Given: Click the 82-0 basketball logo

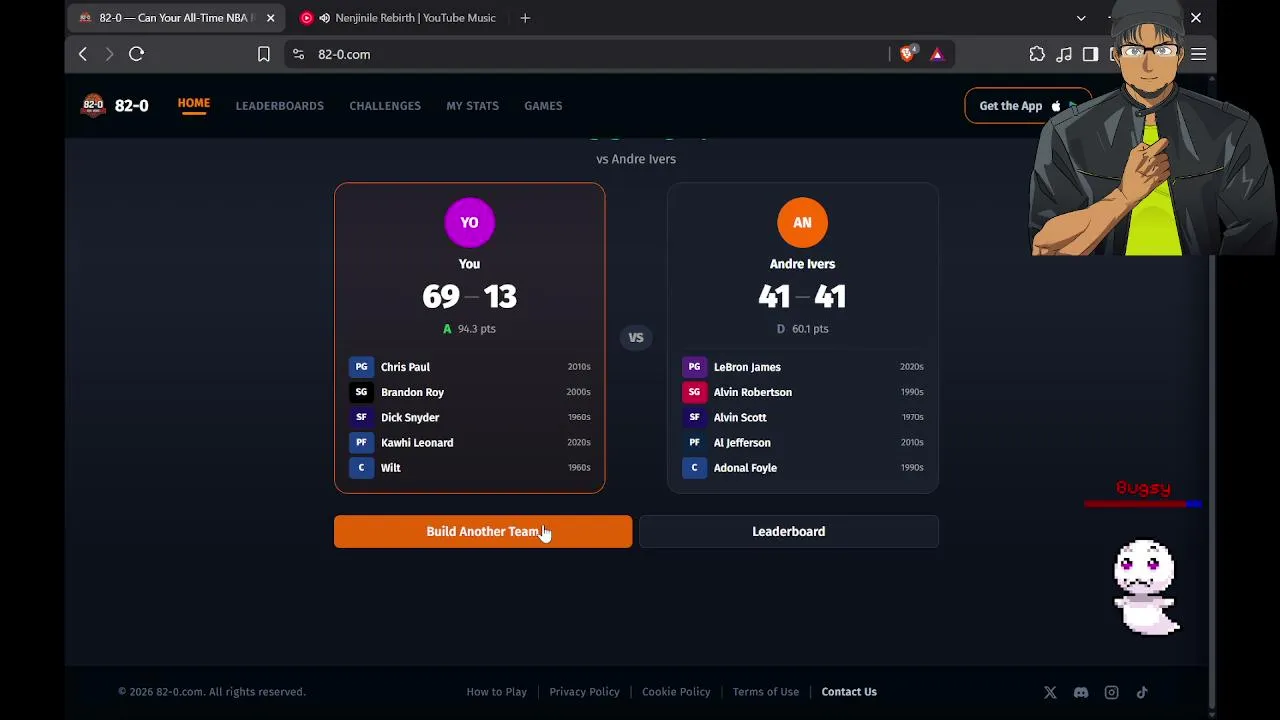Looking at the screenshot, I should pos(93,105).
